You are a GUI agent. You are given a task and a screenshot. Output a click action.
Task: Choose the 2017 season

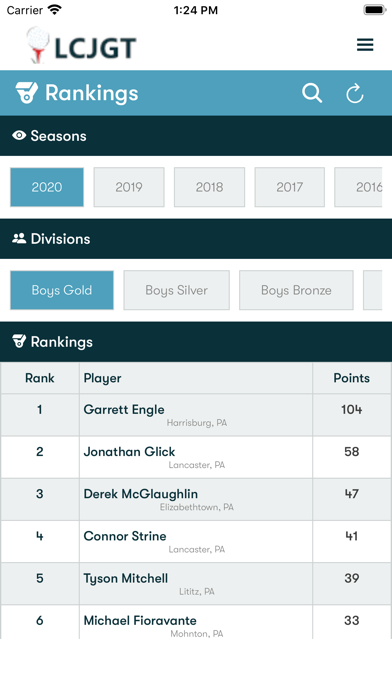289,187
